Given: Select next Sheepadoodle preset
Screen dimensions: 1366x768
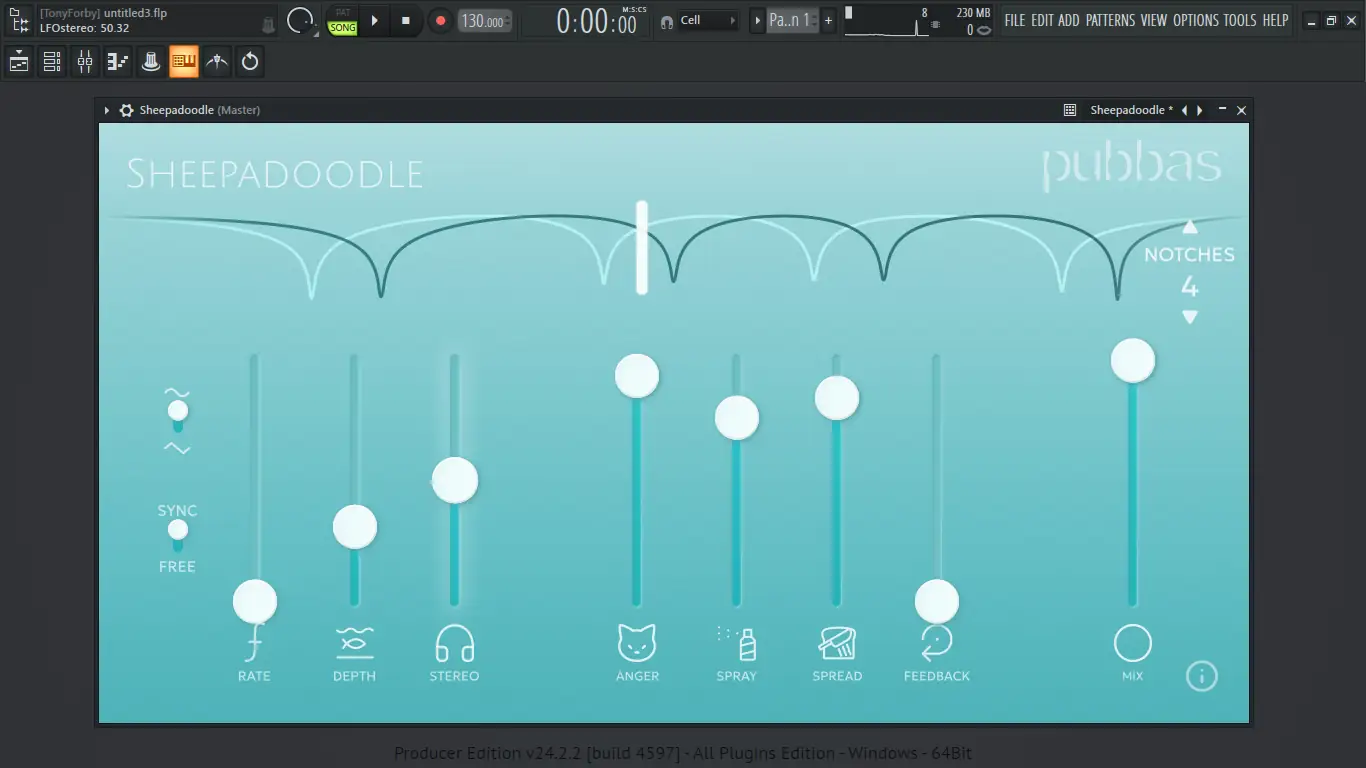Looking at the screenshot, I should click(1199, 110).
